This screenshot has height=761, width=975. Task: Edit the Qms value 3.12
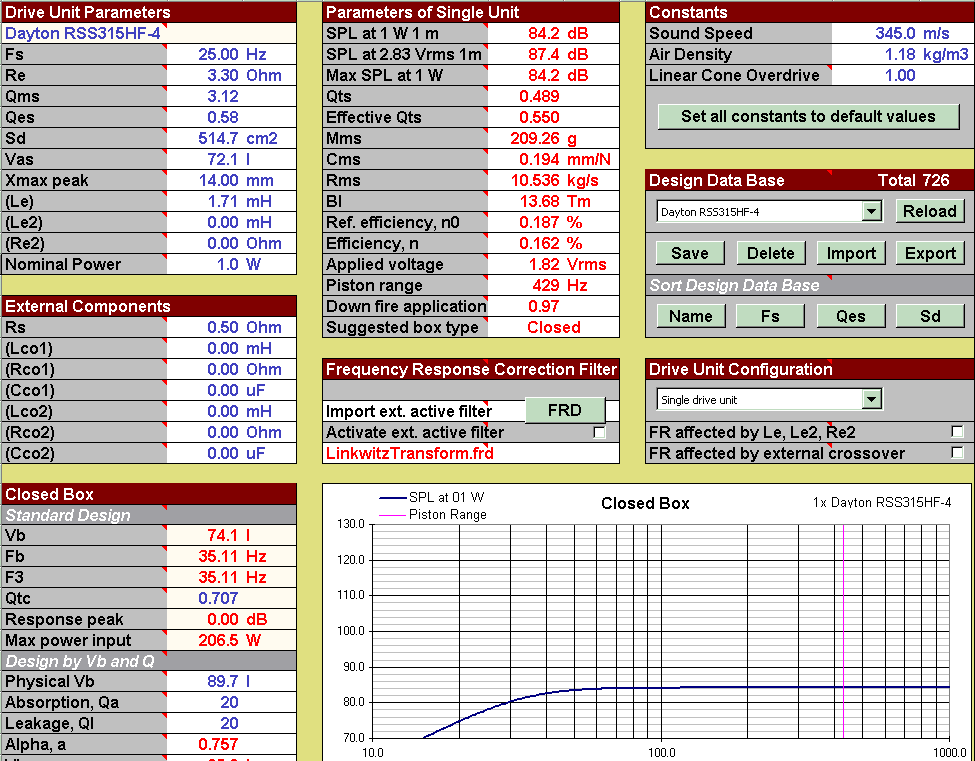coord(231,96)
